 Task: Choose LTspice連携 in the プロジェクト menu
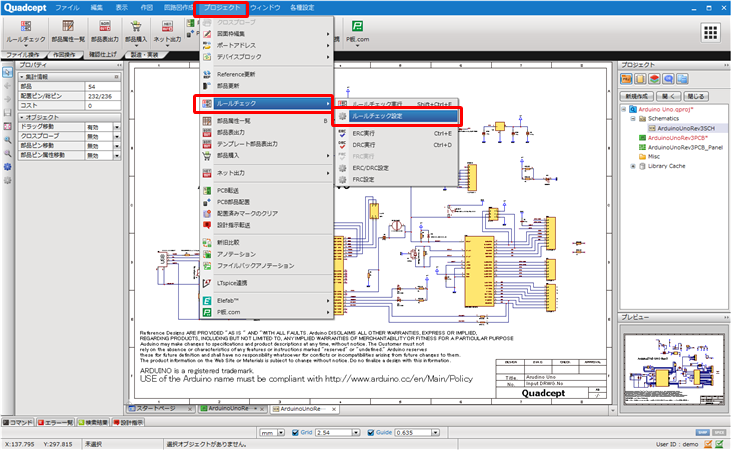(266, 283)
